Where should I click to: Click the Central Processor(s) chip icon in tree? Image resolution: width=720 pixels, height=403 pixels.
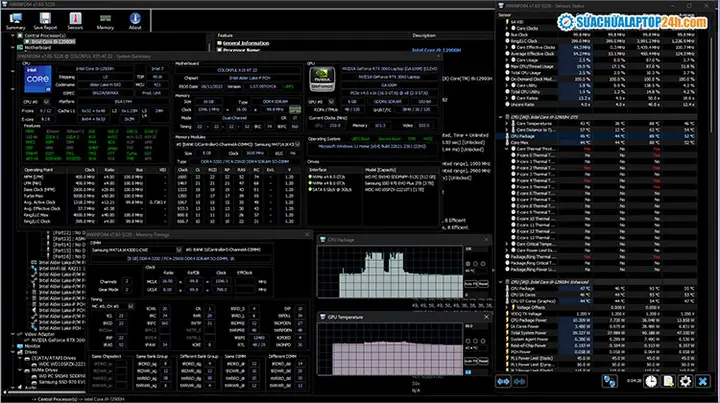20,35
